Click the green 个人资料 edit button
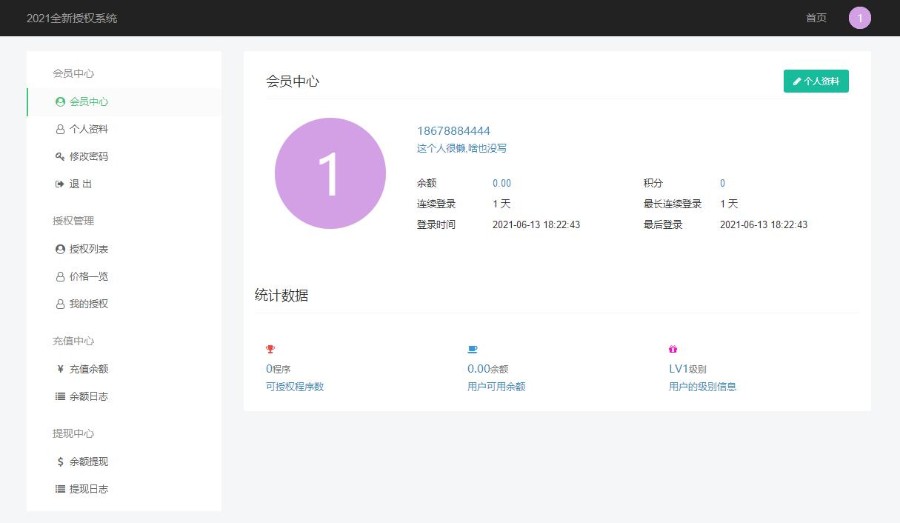The height and width of the screenshot is (523, 900). point(816,81)
